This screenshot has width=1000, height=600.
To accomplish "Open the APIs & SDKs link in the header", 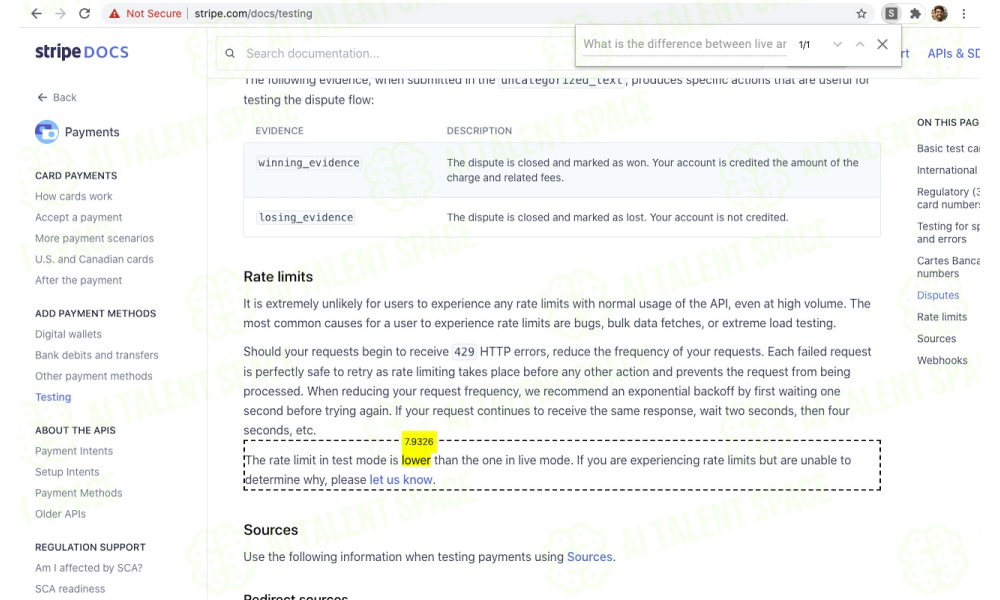I will (x=953, y=54).
